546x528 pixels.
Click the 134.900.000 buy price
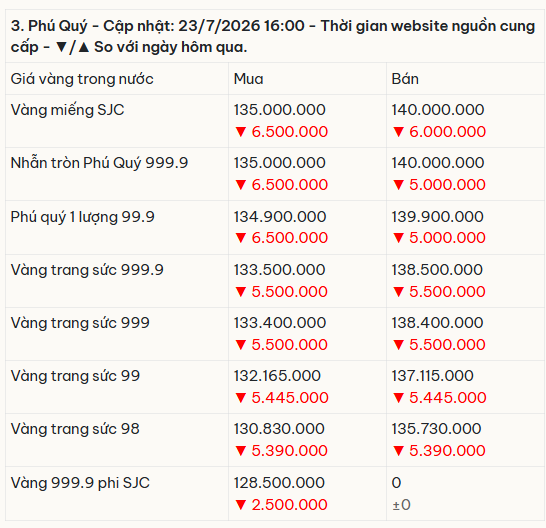tap(280, 217)
